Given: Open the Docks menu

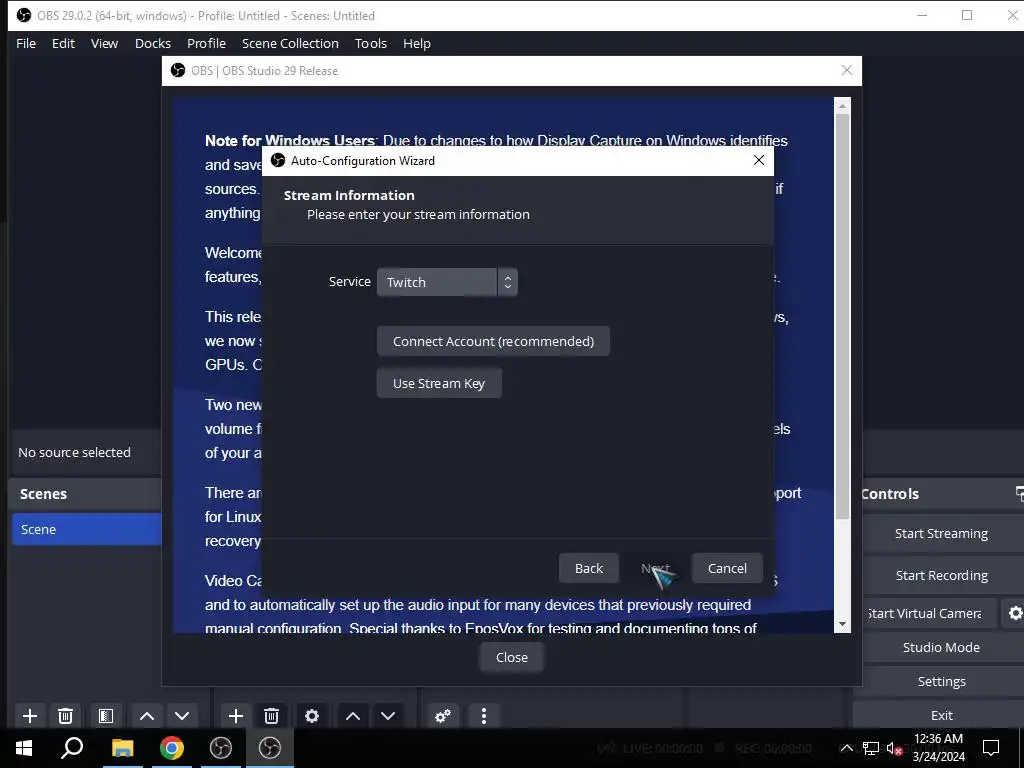Looking at the screenshot, I should point(153,43).
